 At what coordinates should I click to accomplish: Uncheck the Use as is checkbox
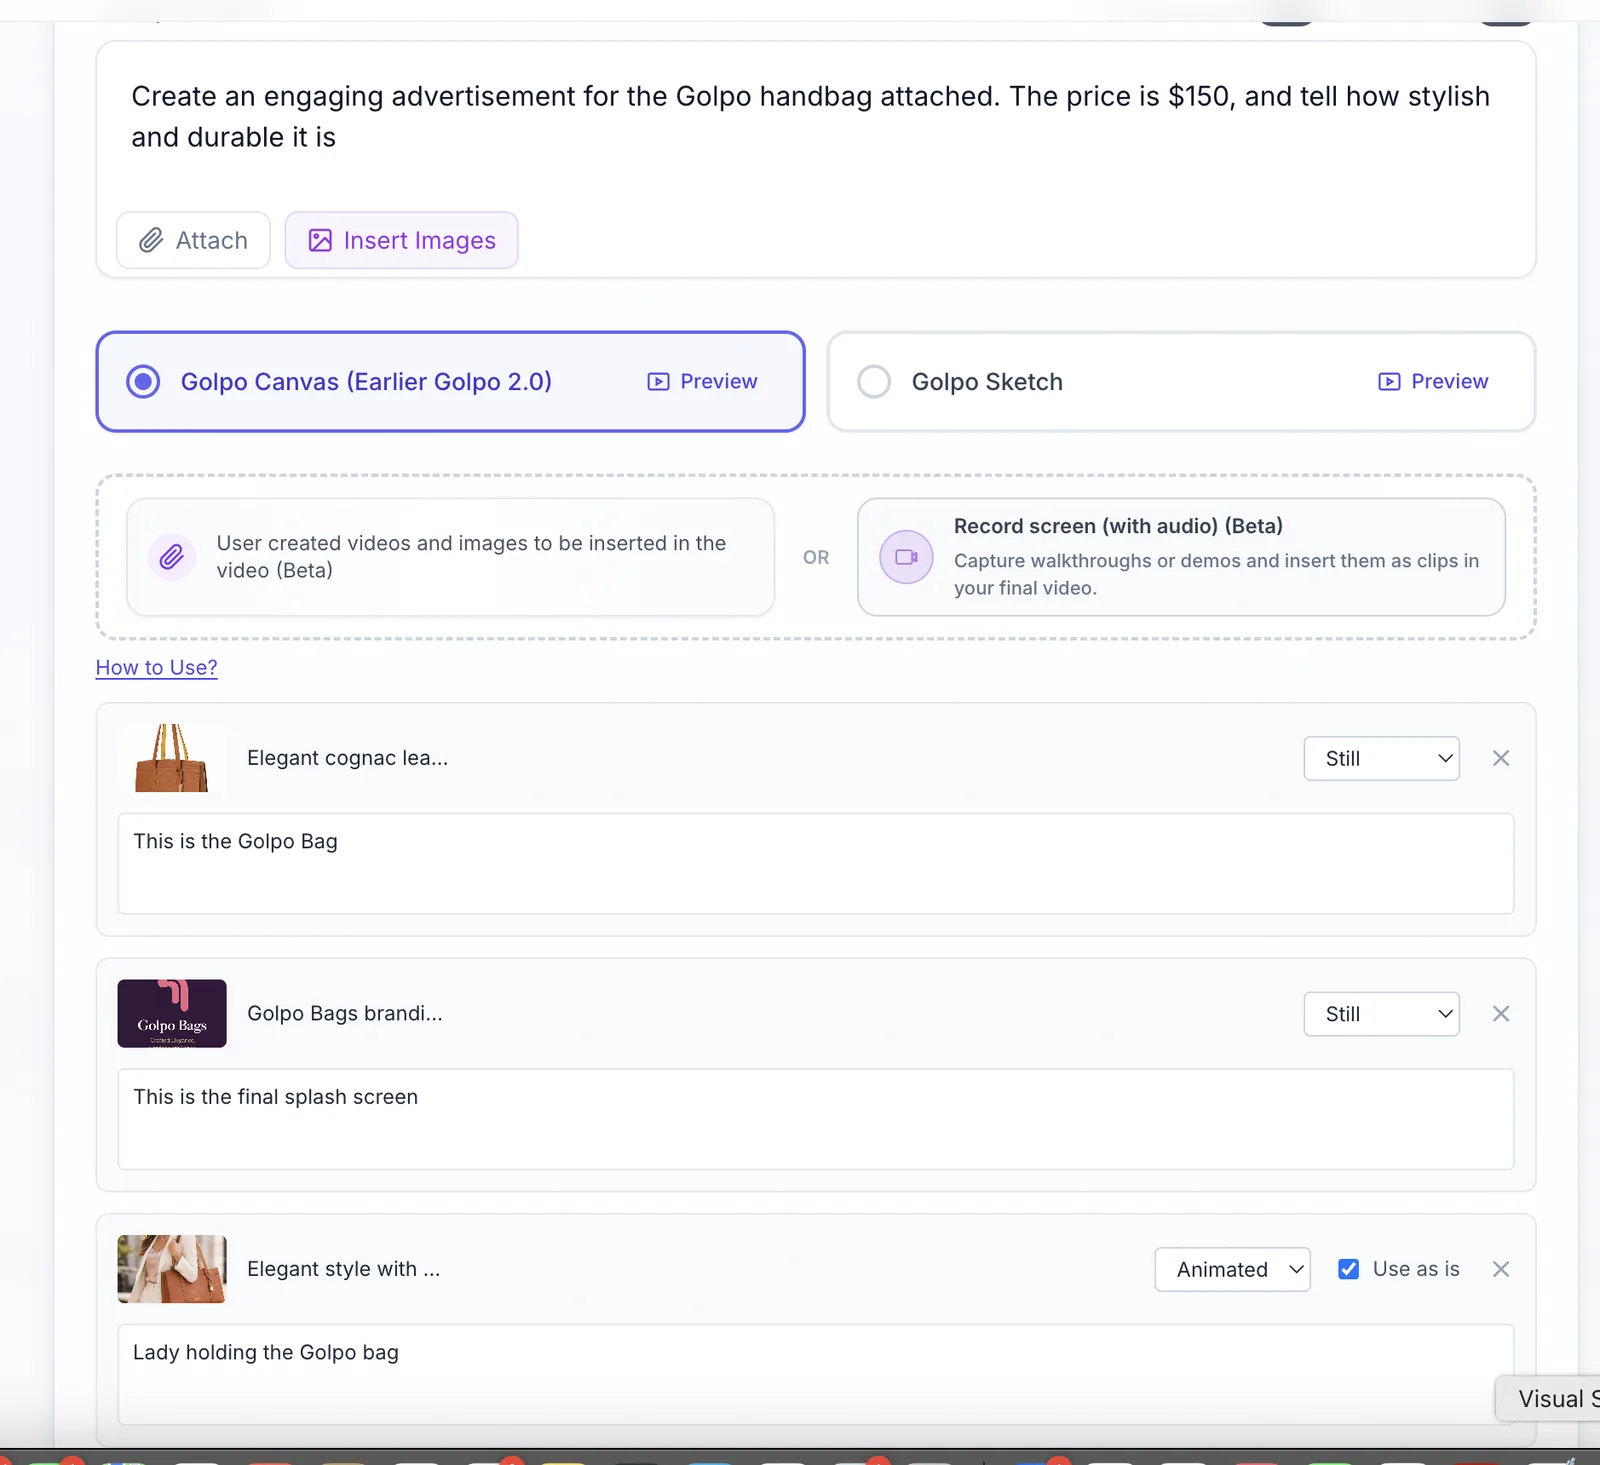pos(1349,1269)
